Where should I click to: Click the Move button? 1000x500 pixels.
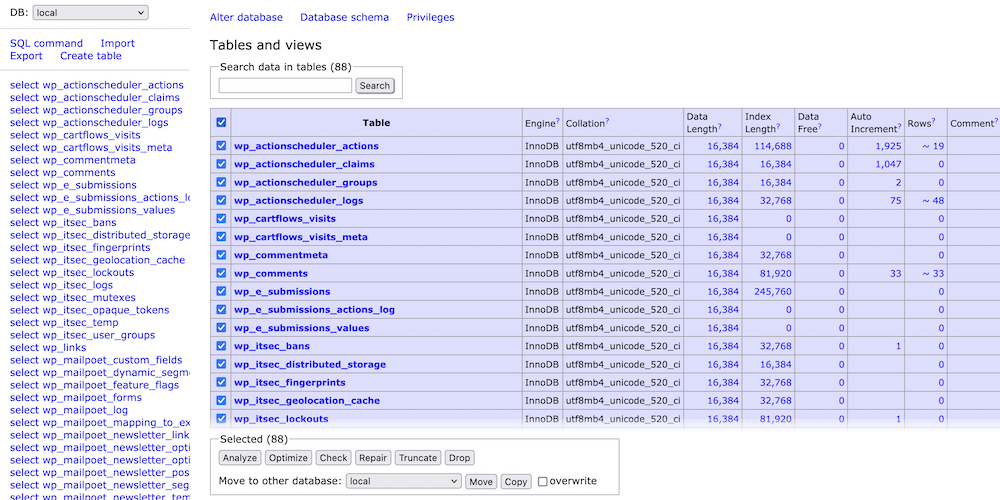point(481,482)
